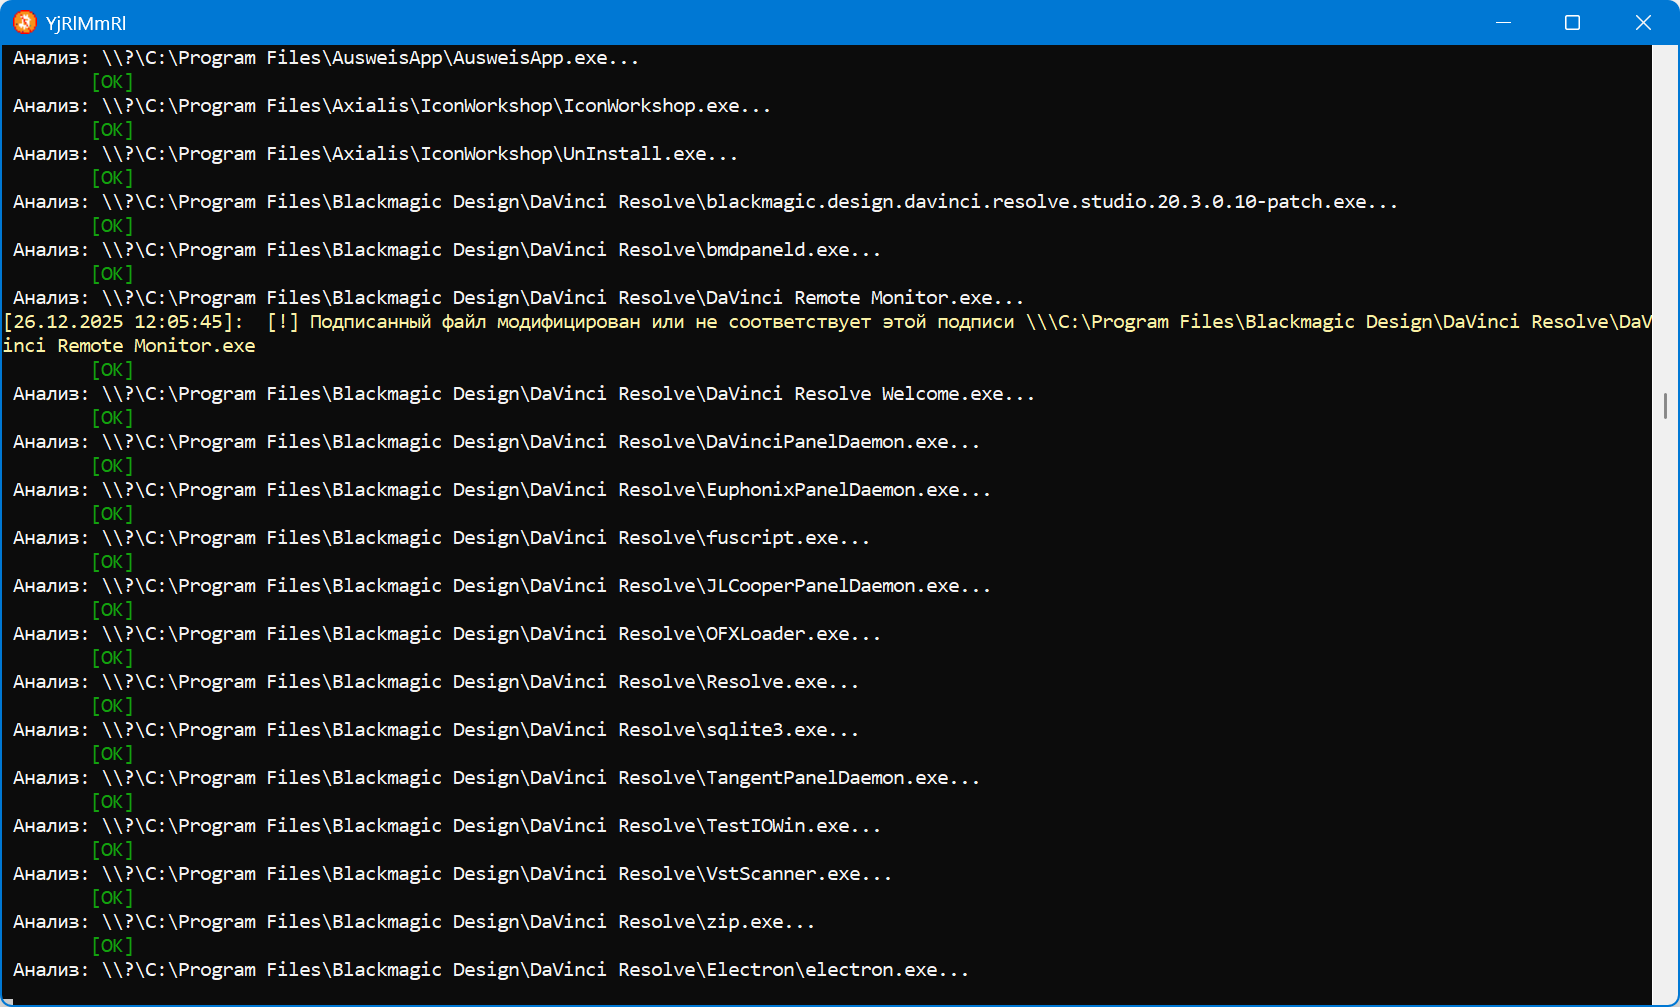Viewport: 1680px width, 1007px height.
Task: Maximize the YjRlMmRl console window
Action: [x=1572, y=22]
